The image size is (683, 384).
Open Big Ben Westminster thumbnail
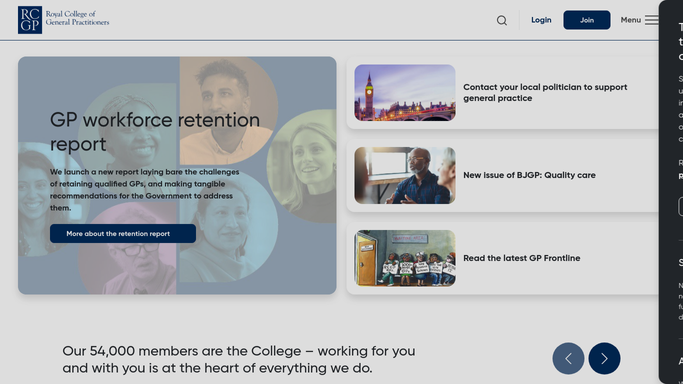(405, 93)
